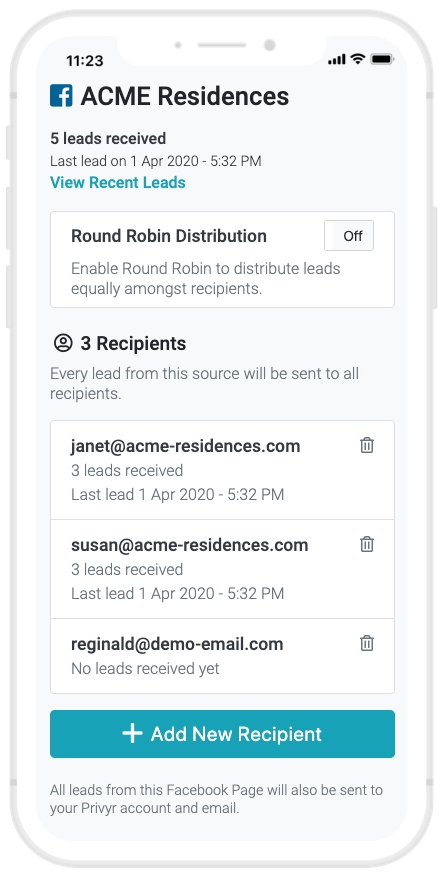The height and width of the screenshot is (876, 445).
Task: Tap the 11:23 clock in status bar
Action: pyautogui.click(x=85, y=60)
